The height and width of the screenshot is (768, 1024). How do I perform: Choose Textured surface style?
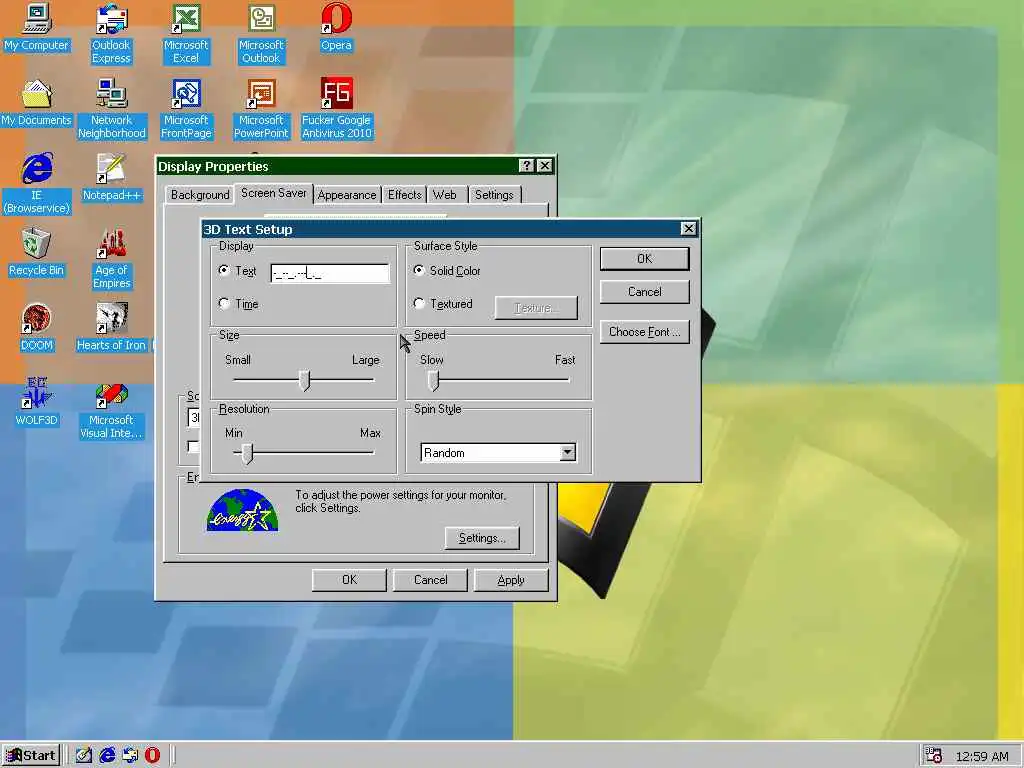(x=419, y=303)
